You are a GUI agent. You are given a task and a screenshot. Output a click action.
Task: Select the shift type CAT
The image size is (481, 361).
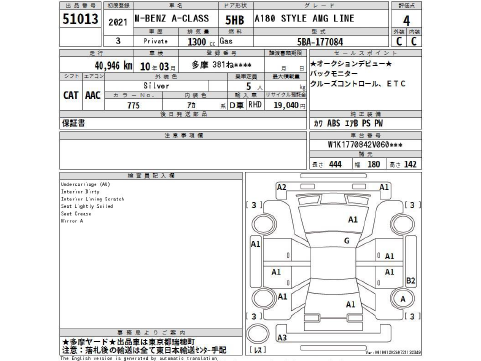[x=71, y=95]
